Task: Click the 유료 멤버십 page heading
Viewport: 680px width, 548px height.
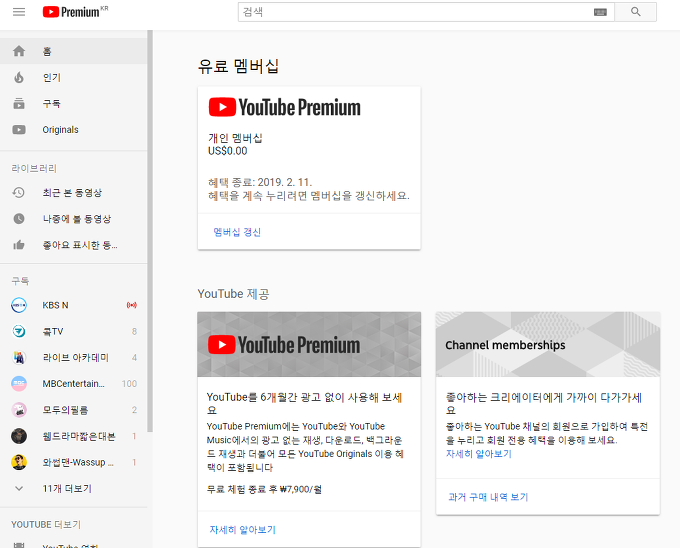Action: point(238,66)
